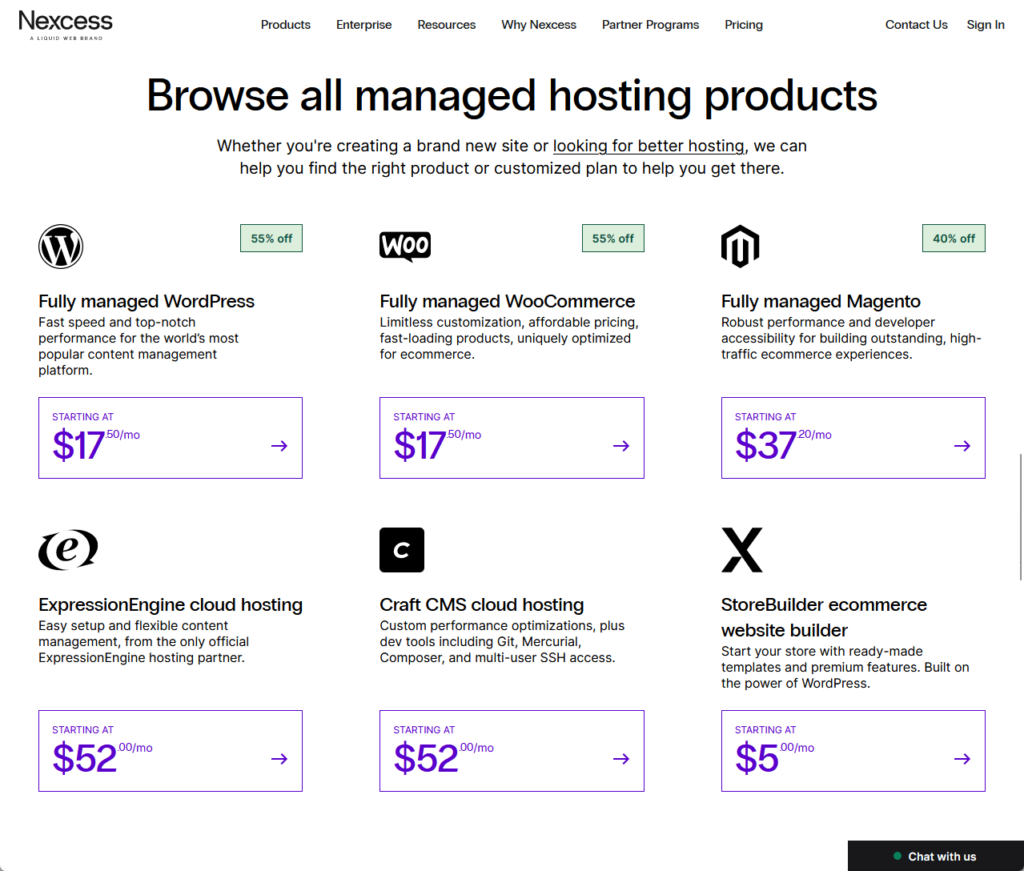Click StoreBuilder ecommerce website builder heading
Image resolution: width=1024 pixels, height=871 pixels.
[x=824, y=617]
